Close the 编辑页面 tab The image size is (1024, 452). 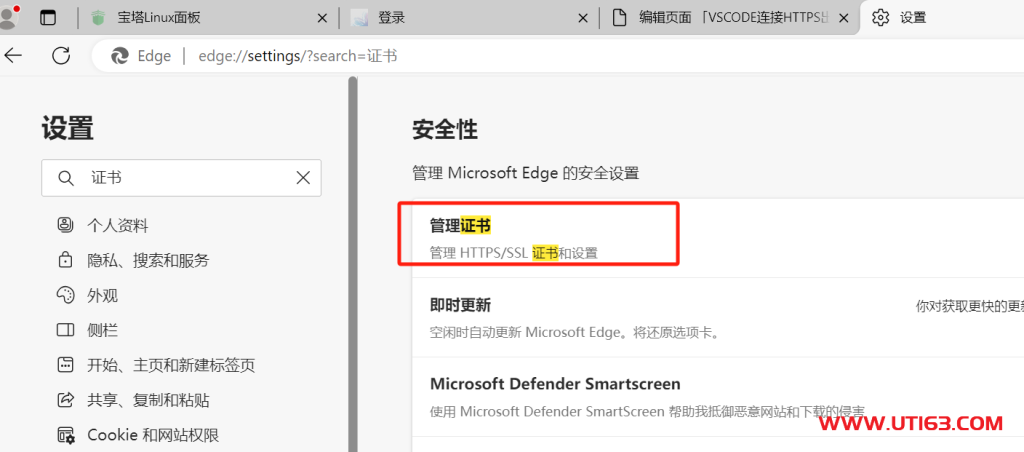coord(844,18)
